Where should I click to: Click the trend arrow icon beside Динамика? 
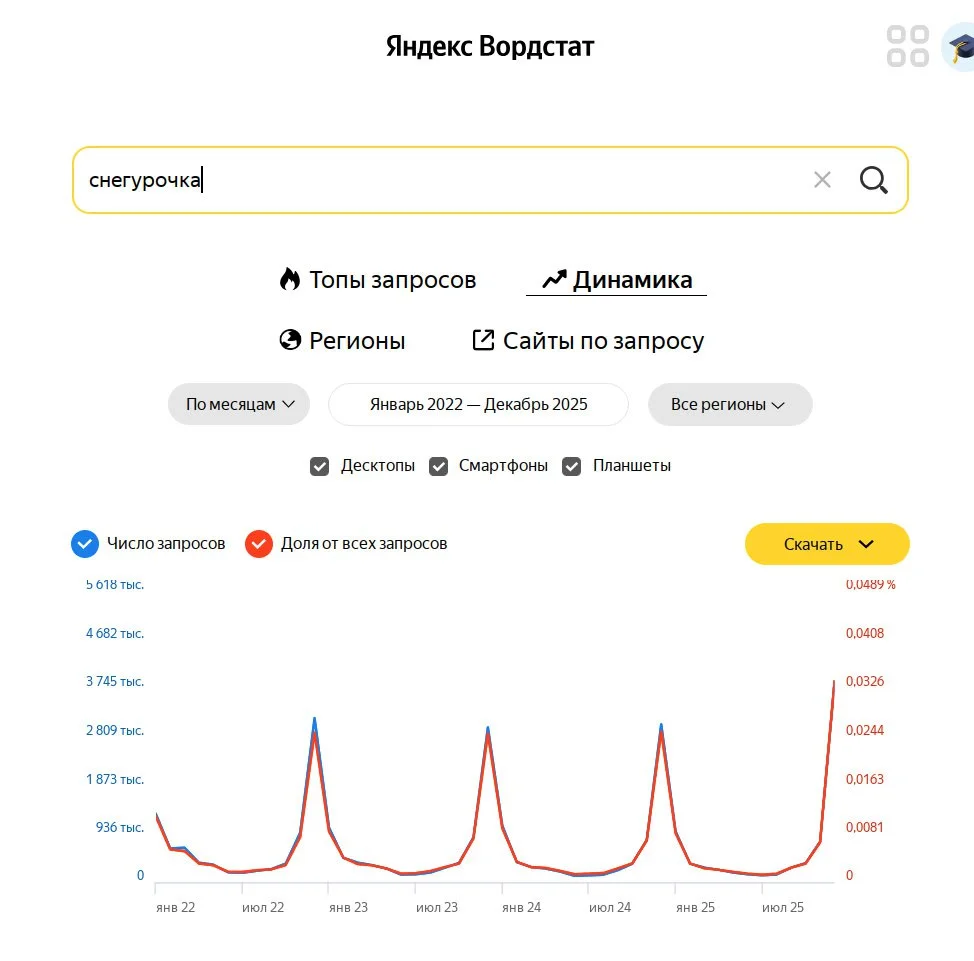tap(554, 280)
